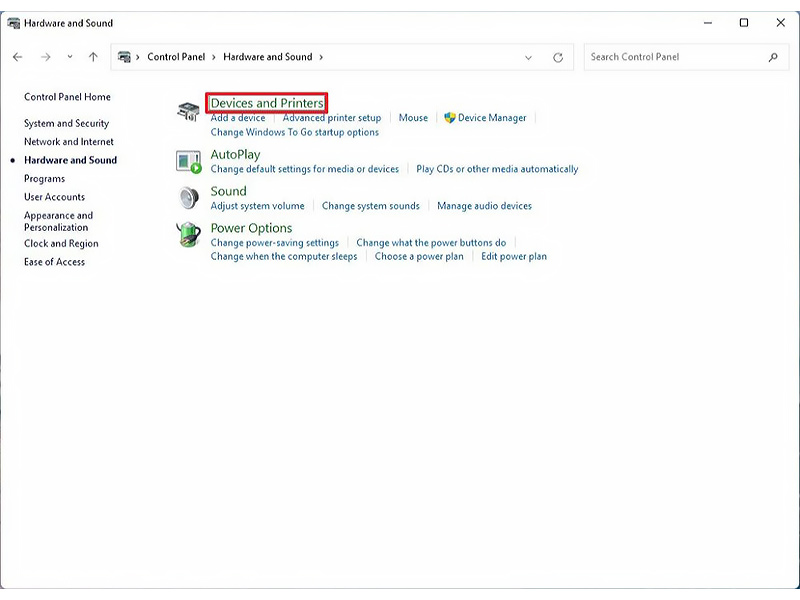
Task: Expand chevron after Hardware and Sound breadcrumb
Action: 321,57
